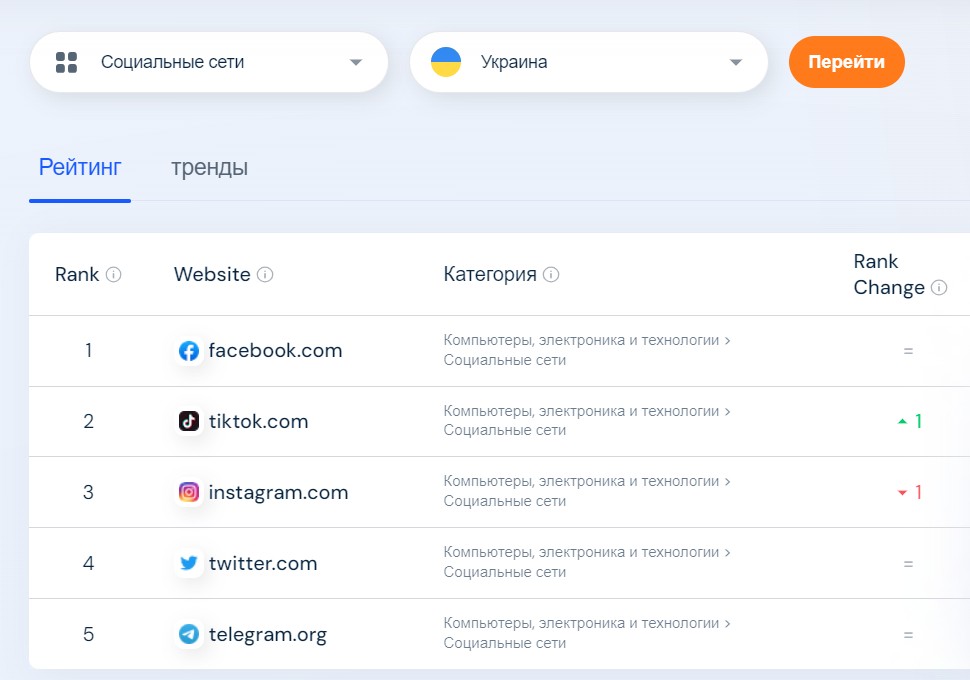Click info icon next to Категория header
The width and height of the screenshot is (970, 680).
551,274
